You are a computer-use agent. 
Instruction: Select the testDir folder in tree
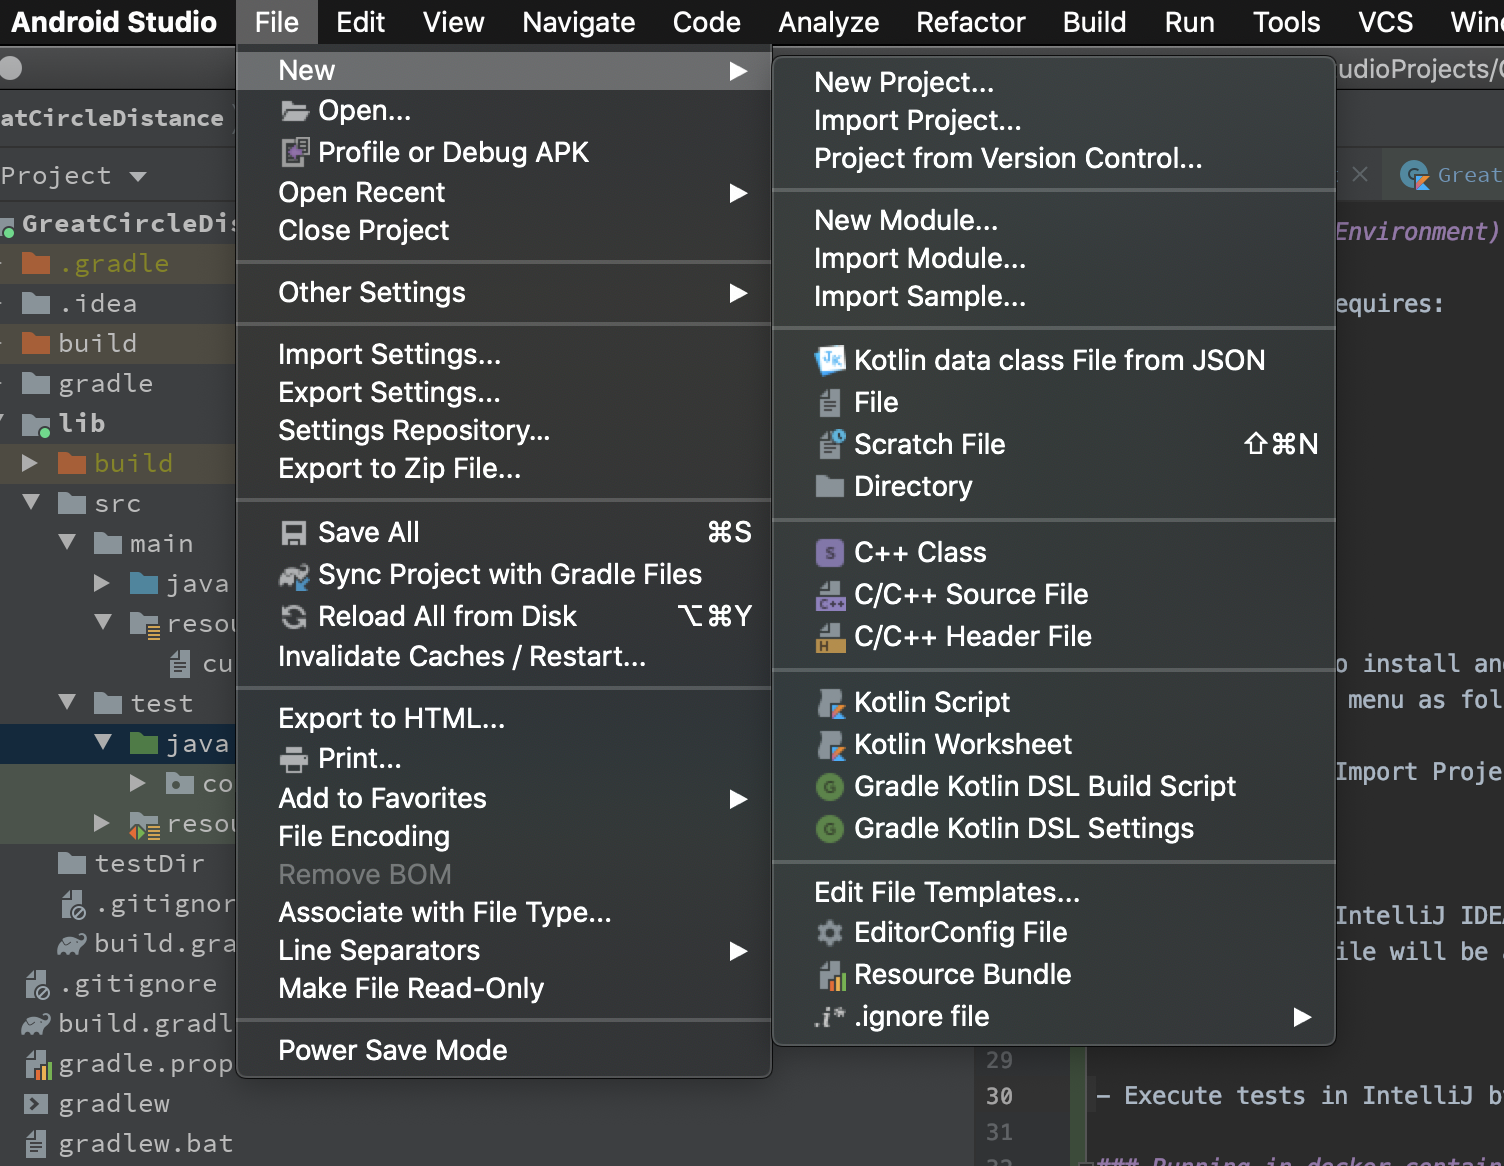coord(149,863)
